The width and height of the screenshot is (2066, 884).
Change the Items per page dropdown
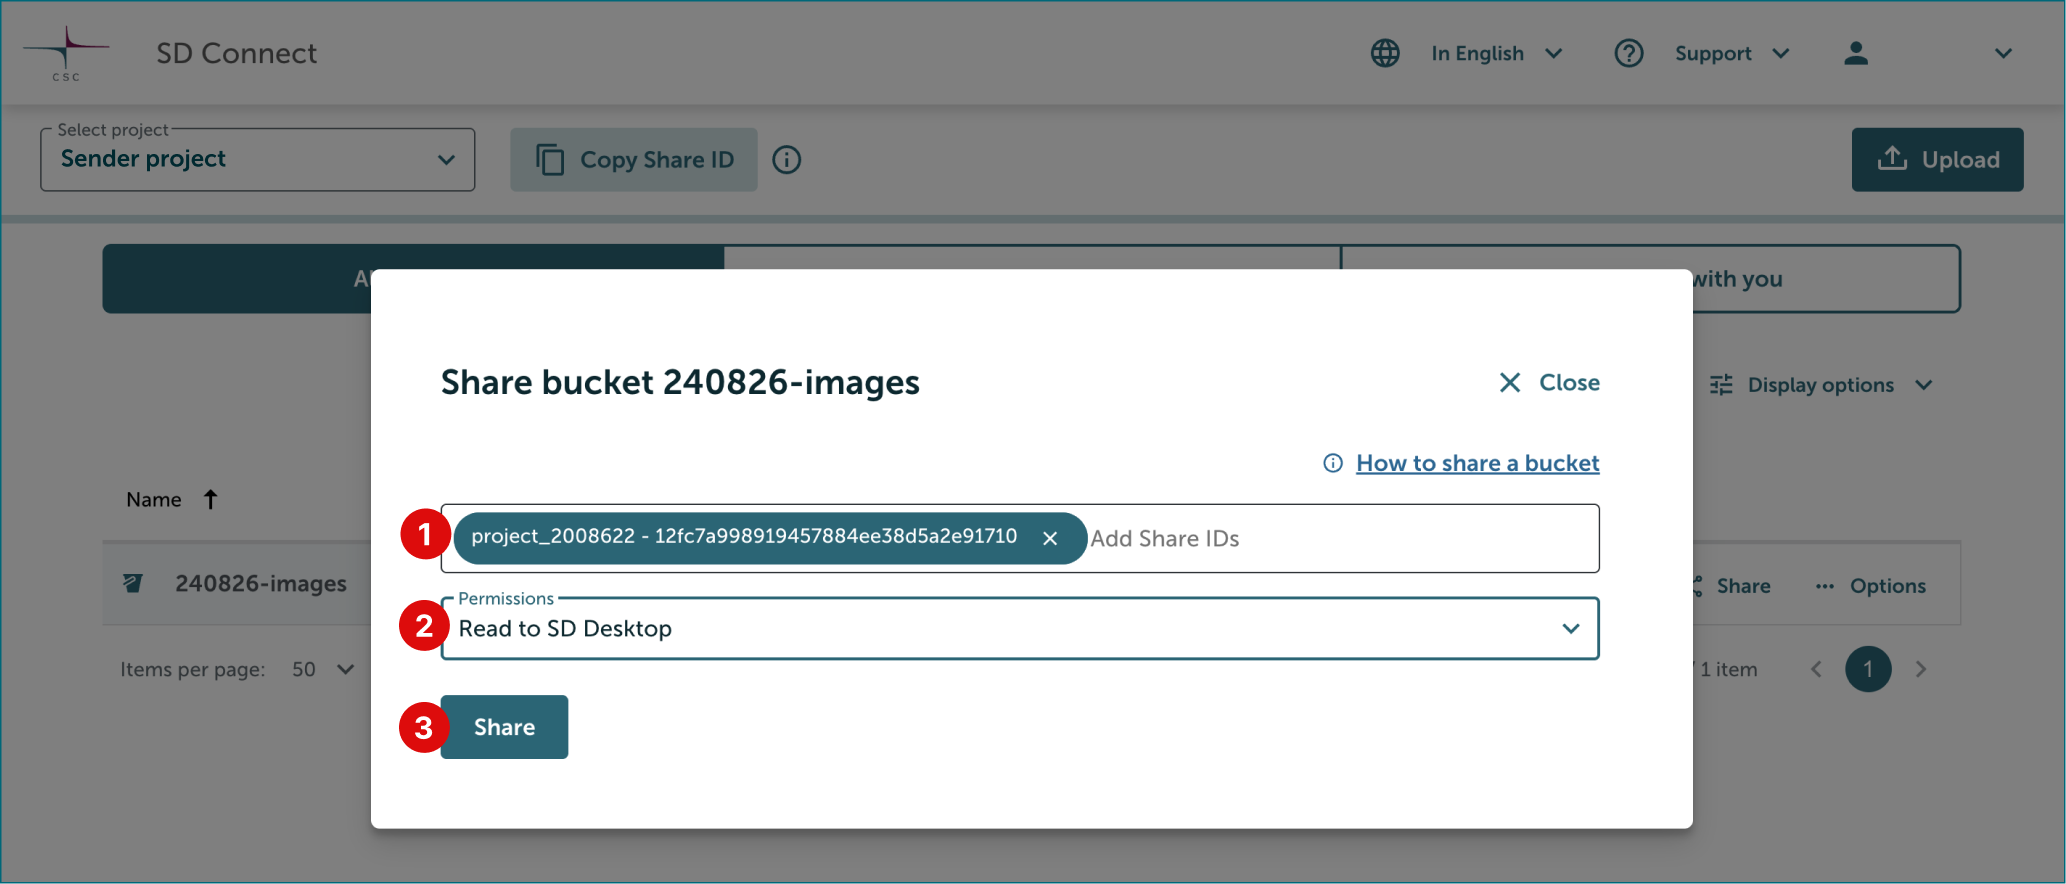point(323,669)
